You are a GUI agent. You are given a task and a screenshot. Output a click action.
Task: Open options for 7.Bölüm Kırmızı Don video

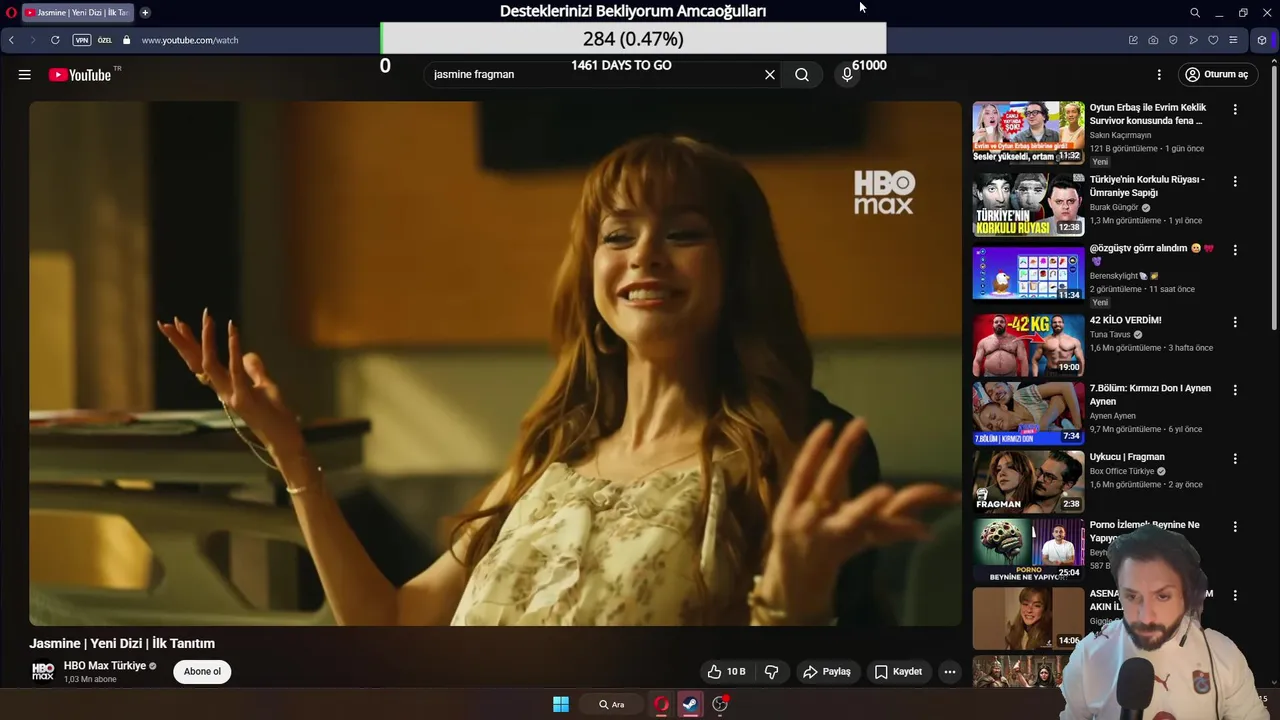point(1235,390)
